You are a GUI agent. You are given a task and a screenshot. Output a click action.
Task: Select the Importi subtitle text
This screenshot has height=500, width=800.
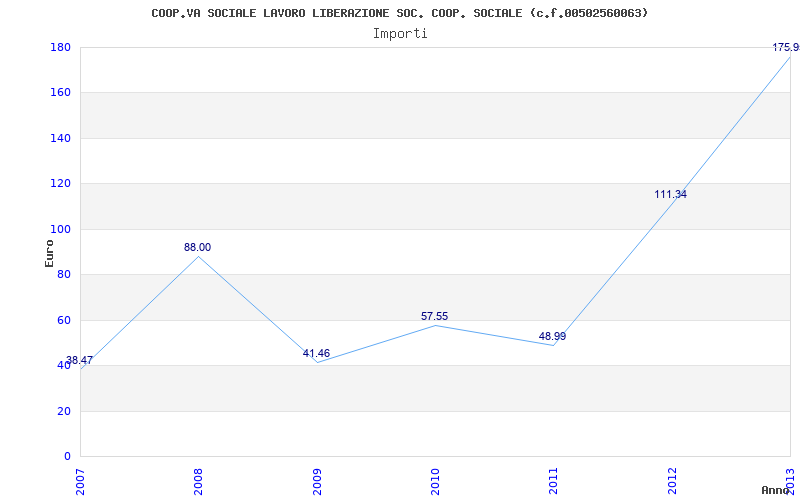point(400,33)
